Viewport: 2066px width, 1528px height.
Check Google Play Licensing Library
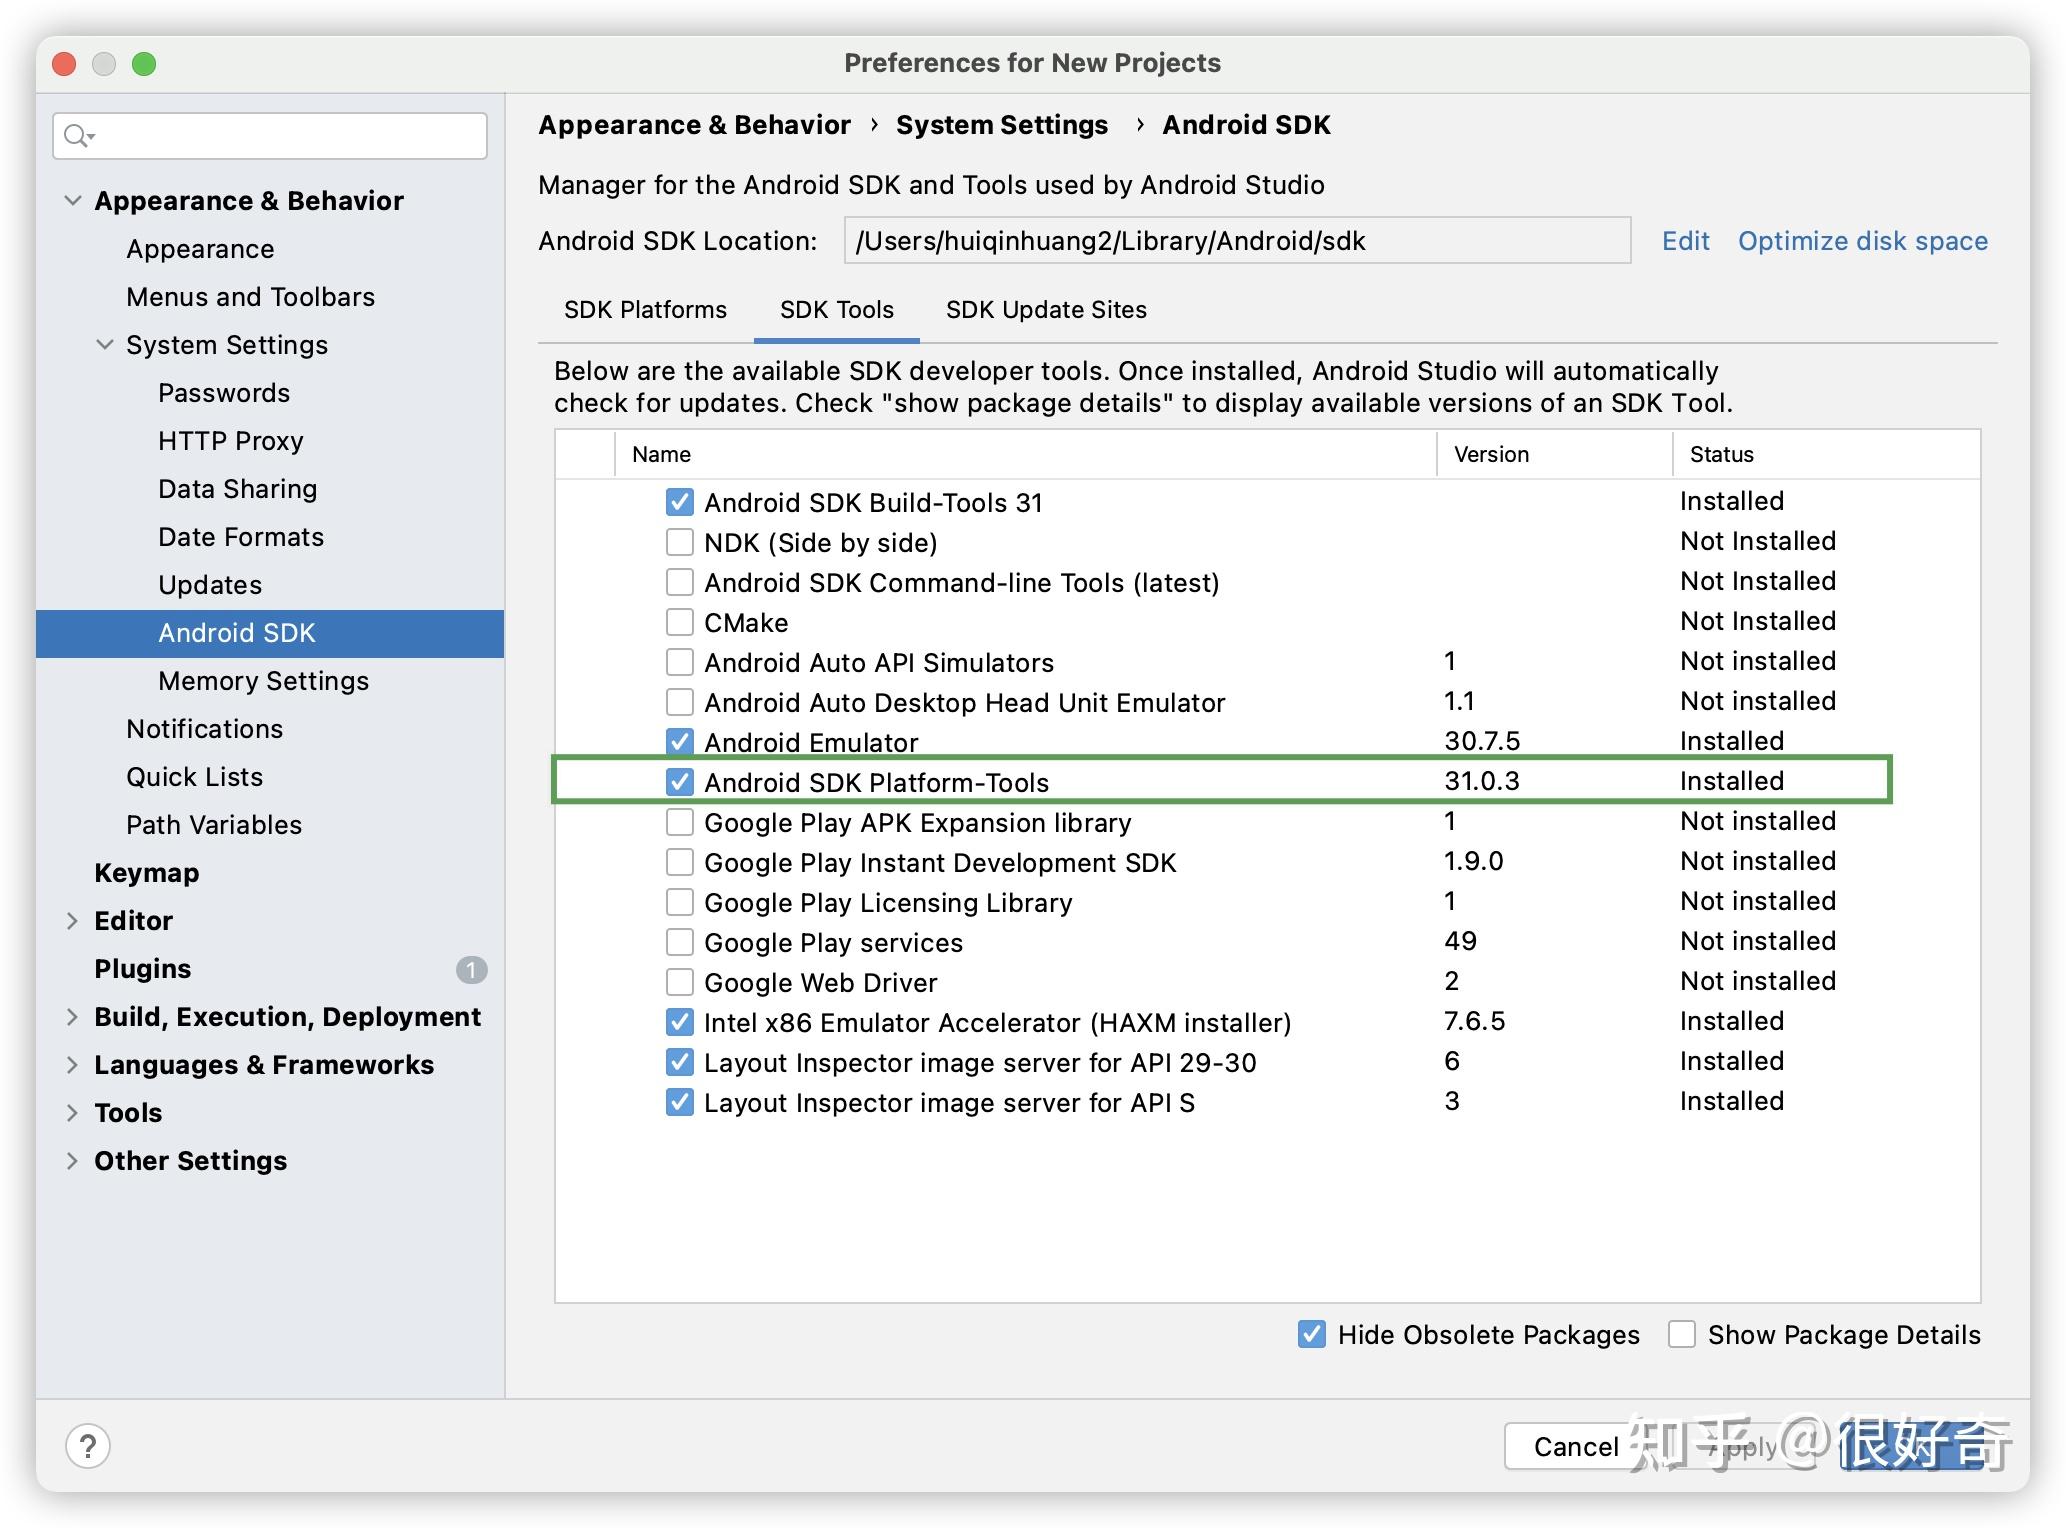coord(680,902)
